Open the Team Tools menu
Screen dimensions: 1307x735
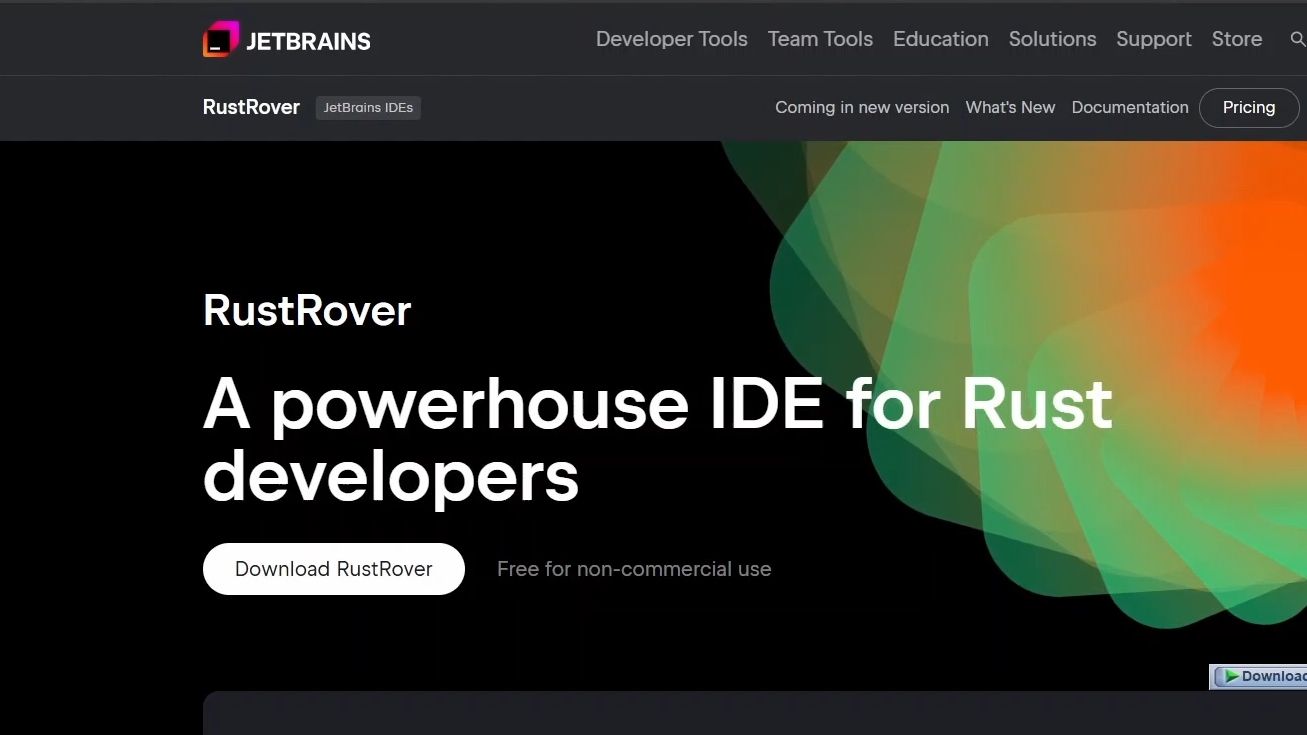click(820, 39)
